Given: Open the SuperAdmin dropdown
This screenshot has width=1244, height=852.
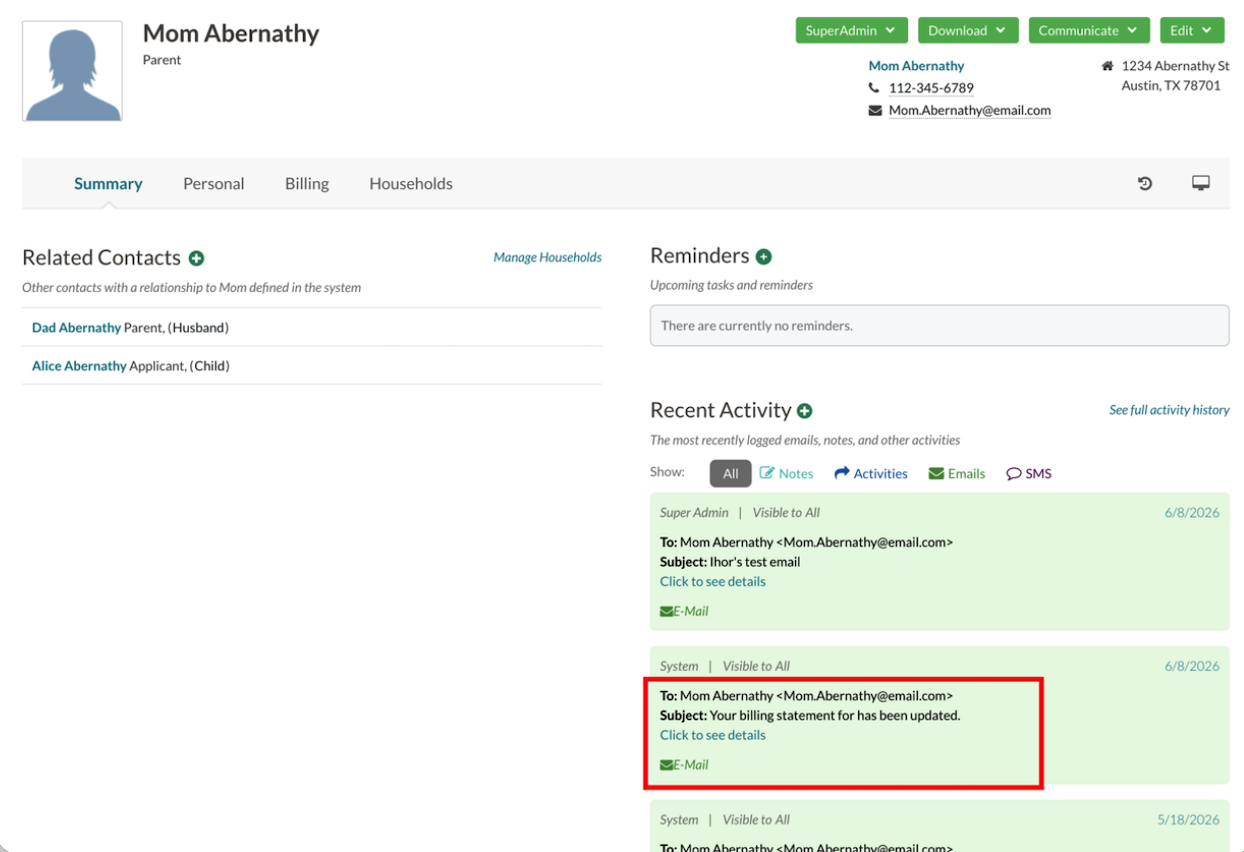Looking at the screenshot, I should [852, 30].
